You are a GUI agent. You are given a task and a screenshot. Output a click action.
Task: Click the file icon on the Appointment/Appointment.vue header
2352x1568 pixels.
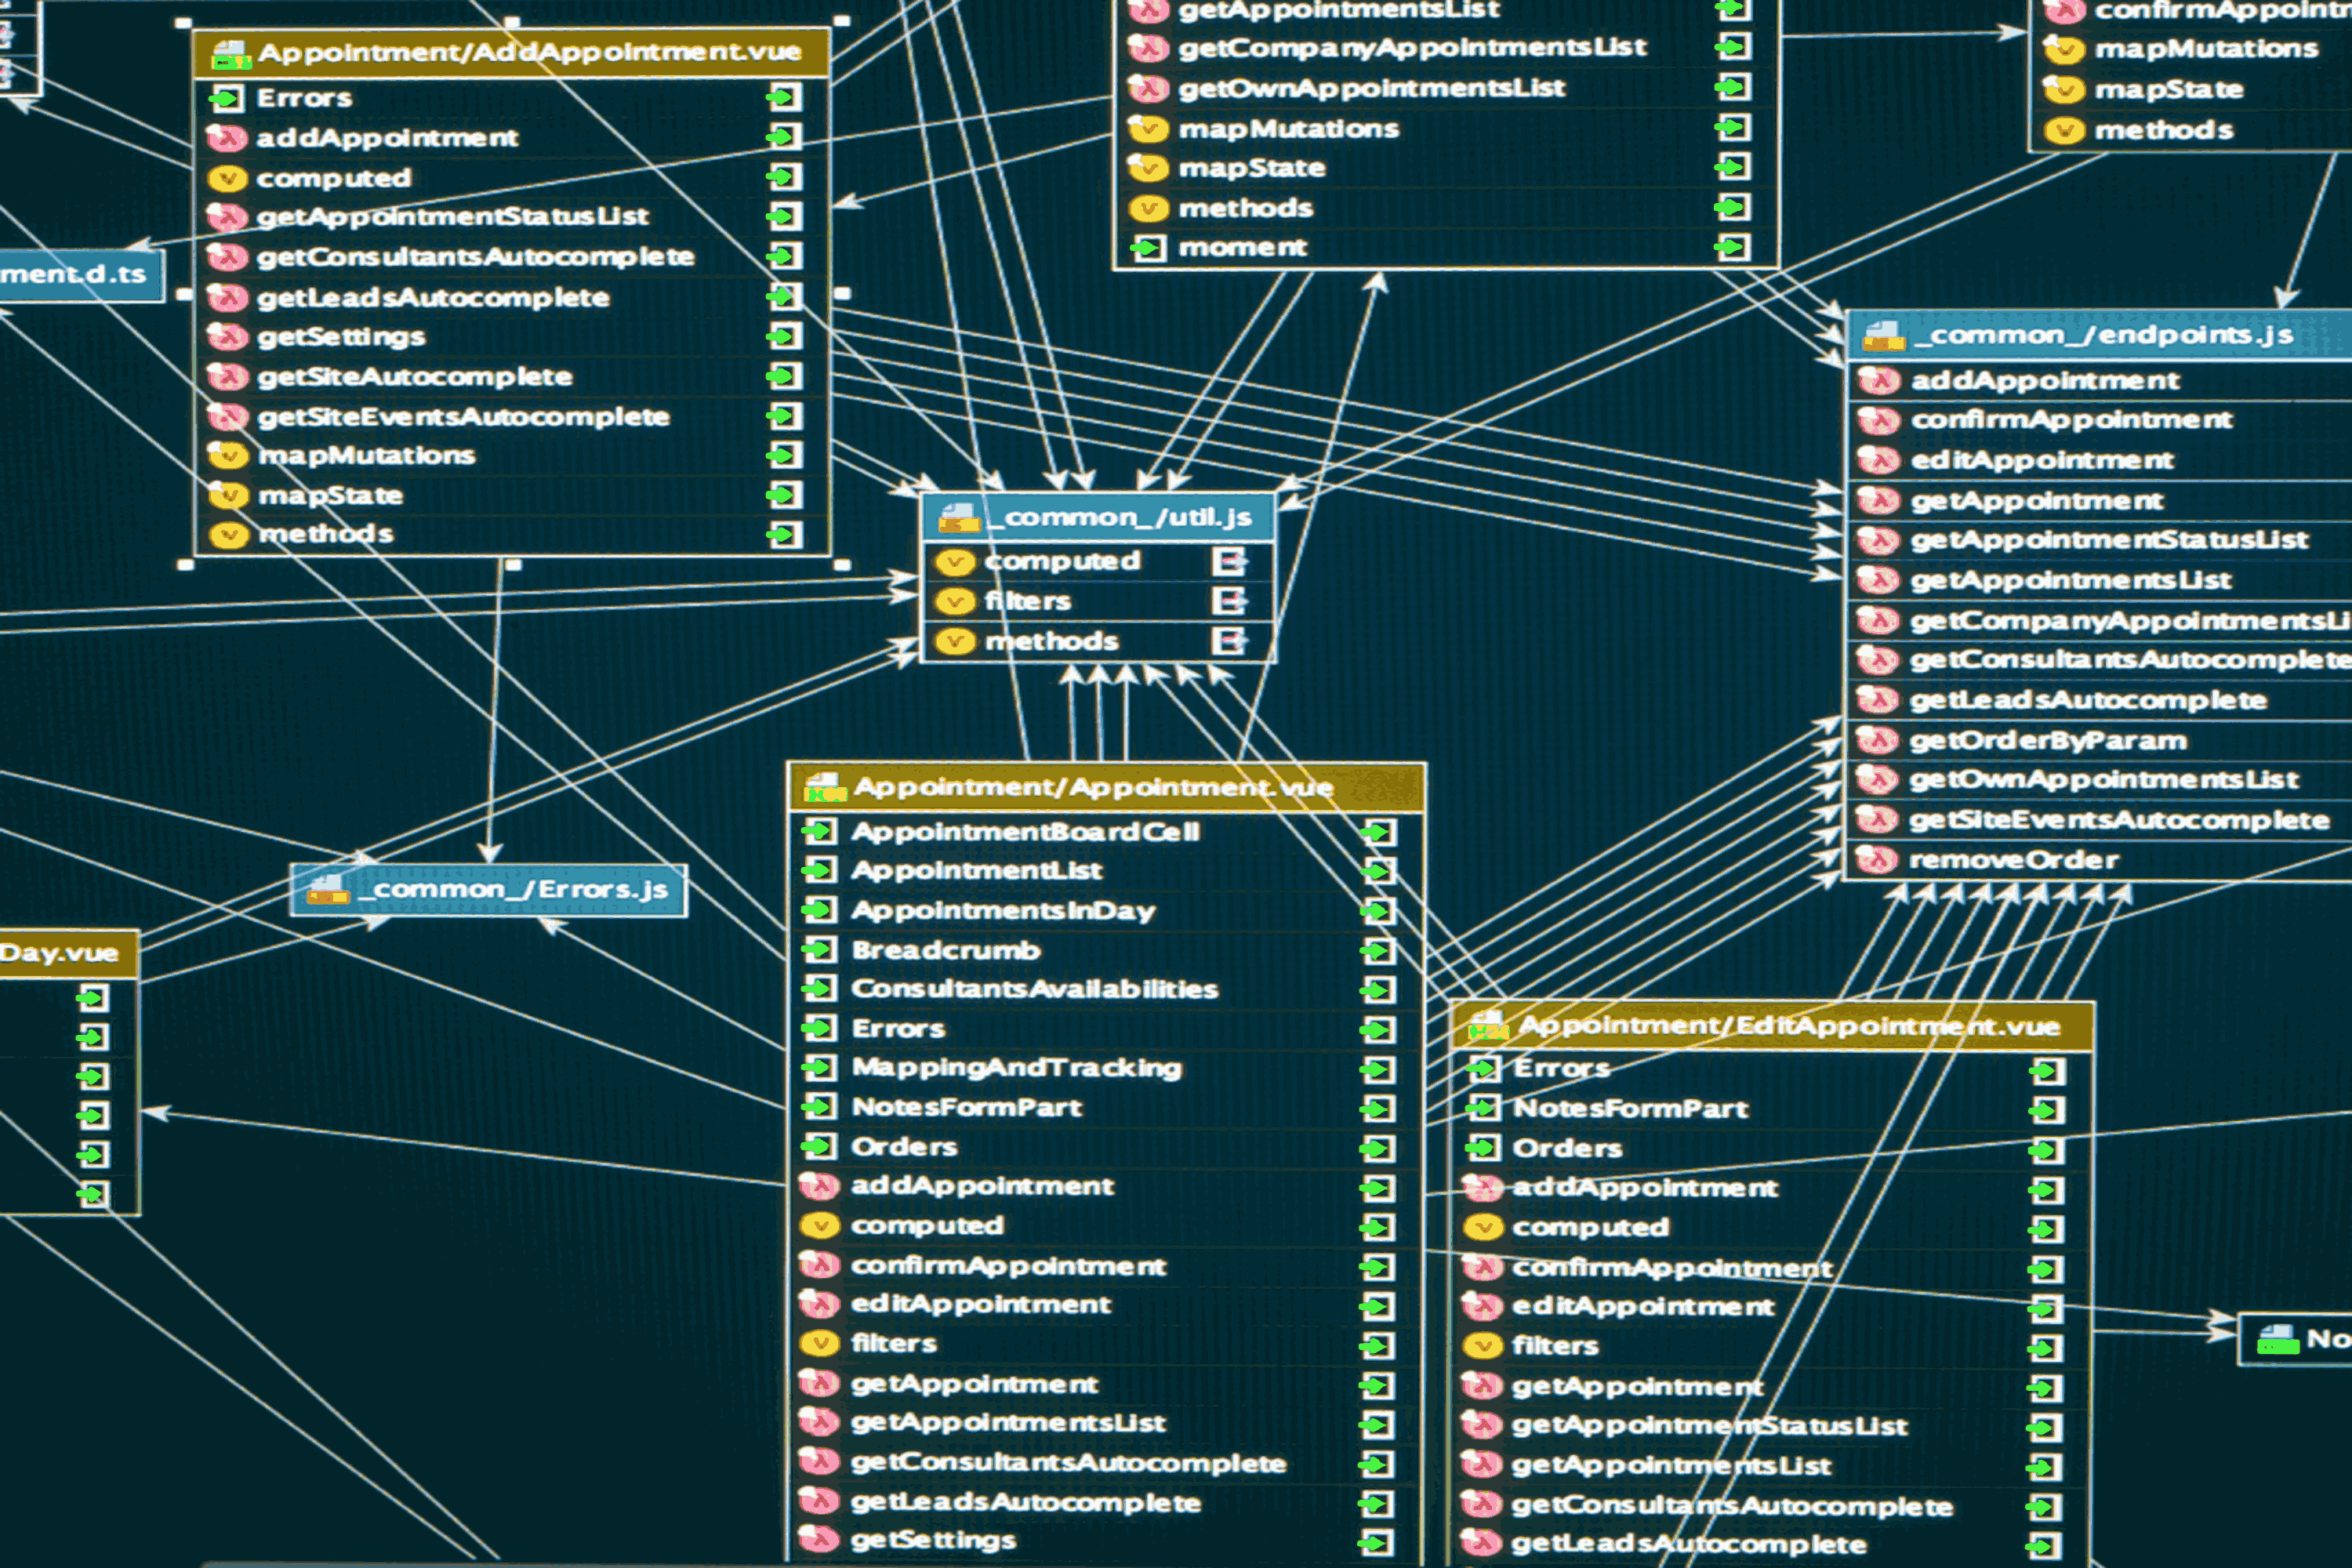pos(825,787)
